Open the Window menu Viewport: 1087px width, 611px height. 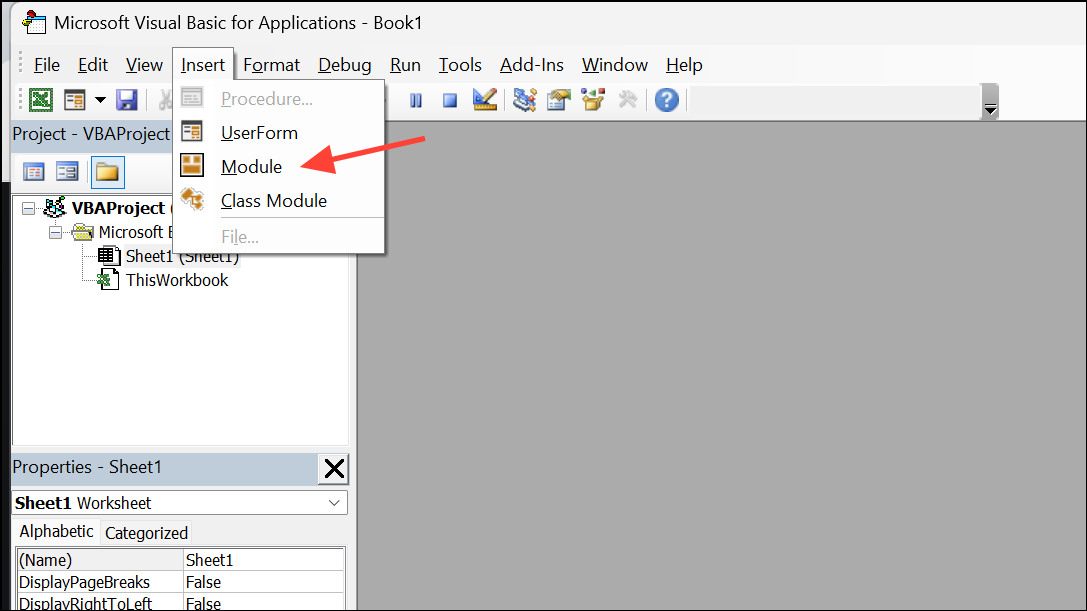(614, 65)
